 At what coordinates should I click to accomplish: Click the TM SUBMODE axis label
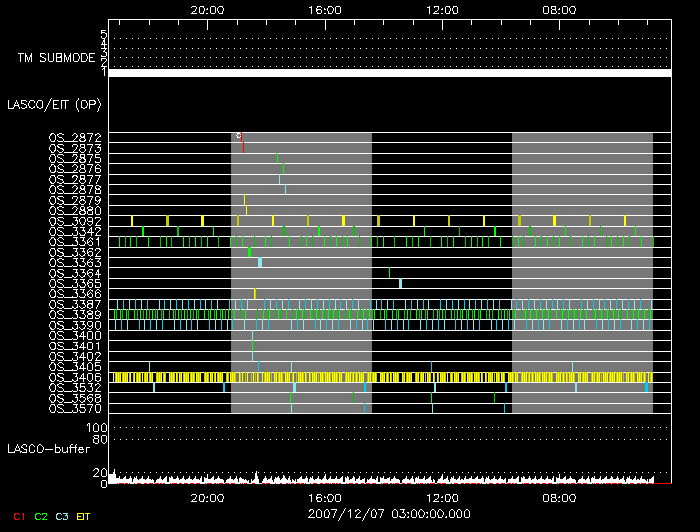point(55,58)
